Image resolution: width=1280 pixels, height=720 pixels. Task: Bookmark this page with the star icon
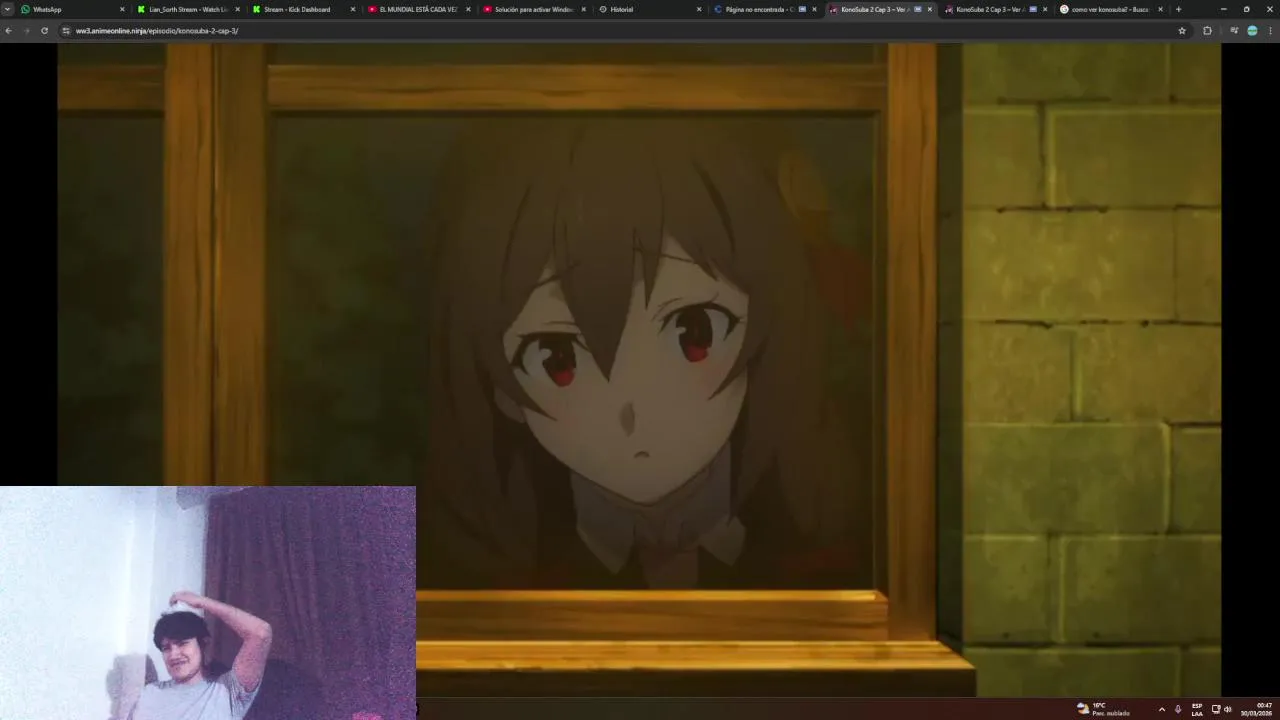click(1182, 31)
